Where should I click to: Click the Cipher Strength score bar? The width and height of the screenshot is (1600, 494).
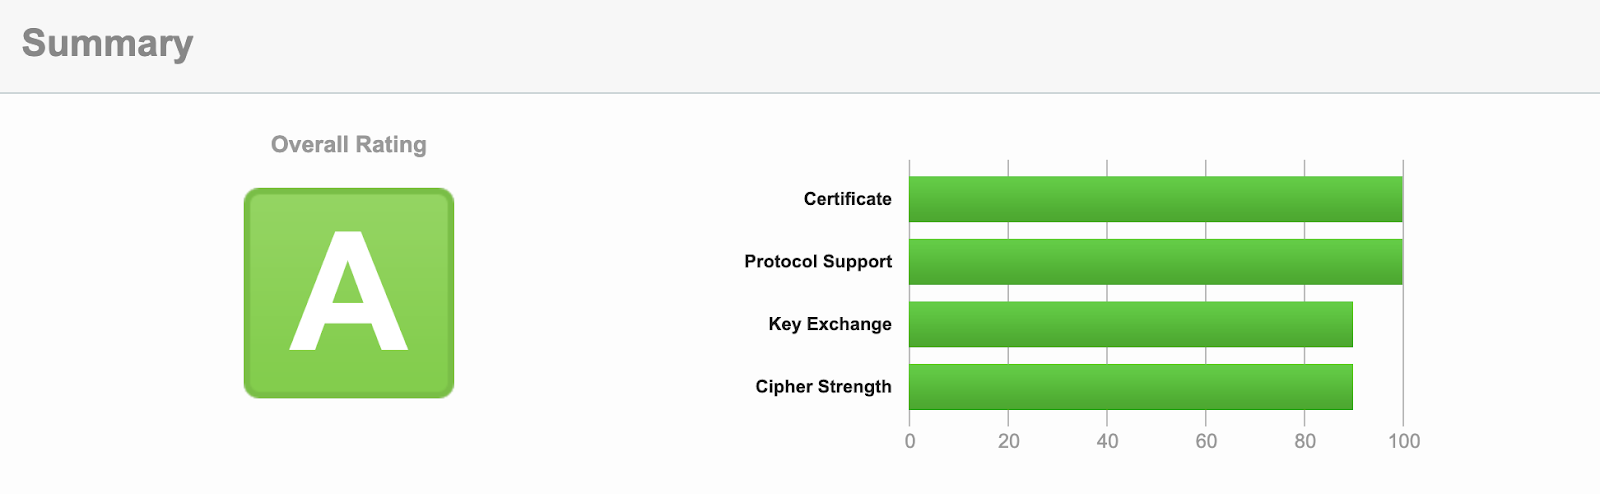(1130, 387)
